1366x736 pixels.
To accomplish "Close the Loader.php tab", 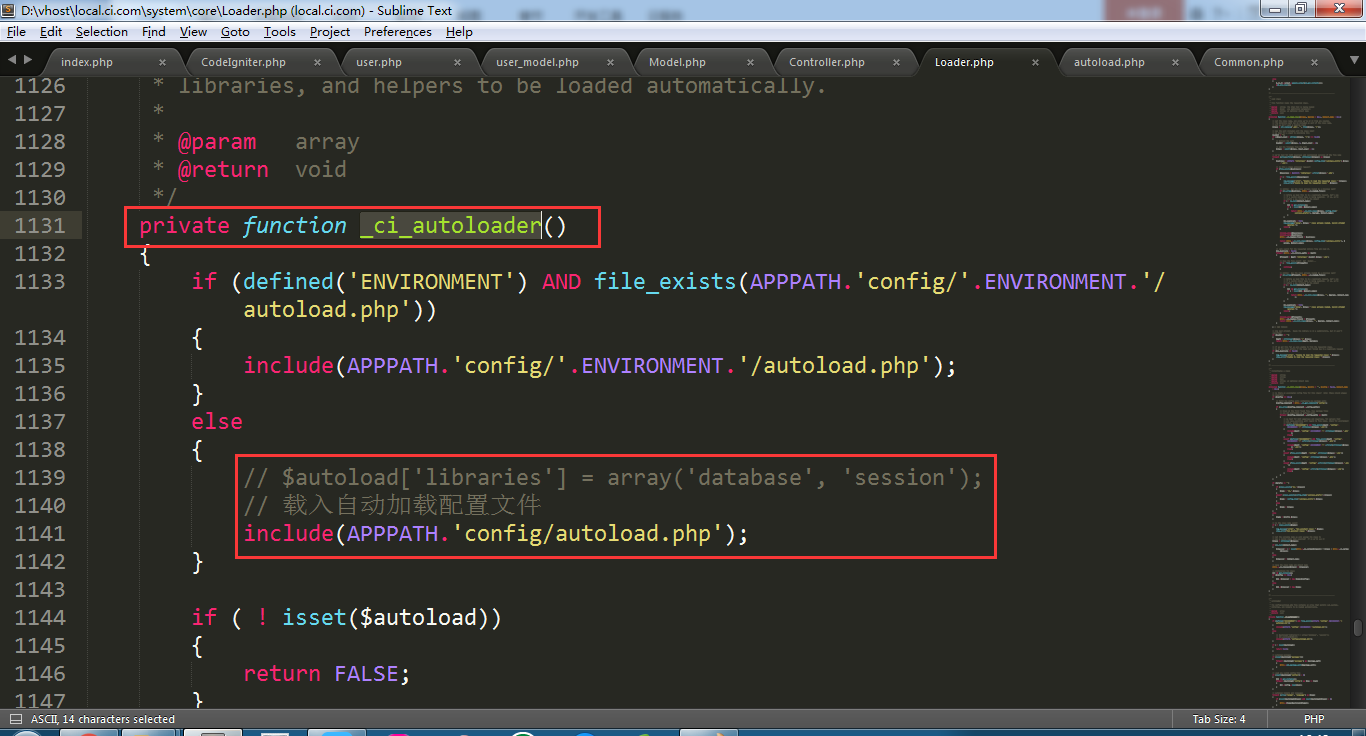I will pyautogui.click(x=1035, y=62).
